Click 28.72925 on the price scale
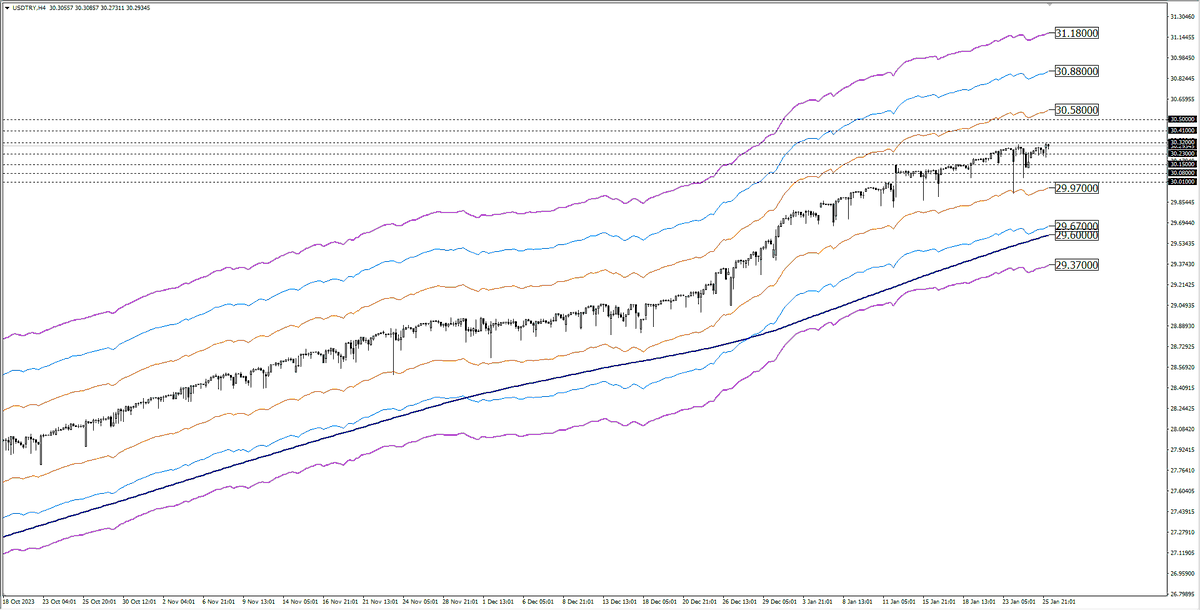Image resolution: width=1200 pixels, height=610 pixels. tap(1184, 346)
